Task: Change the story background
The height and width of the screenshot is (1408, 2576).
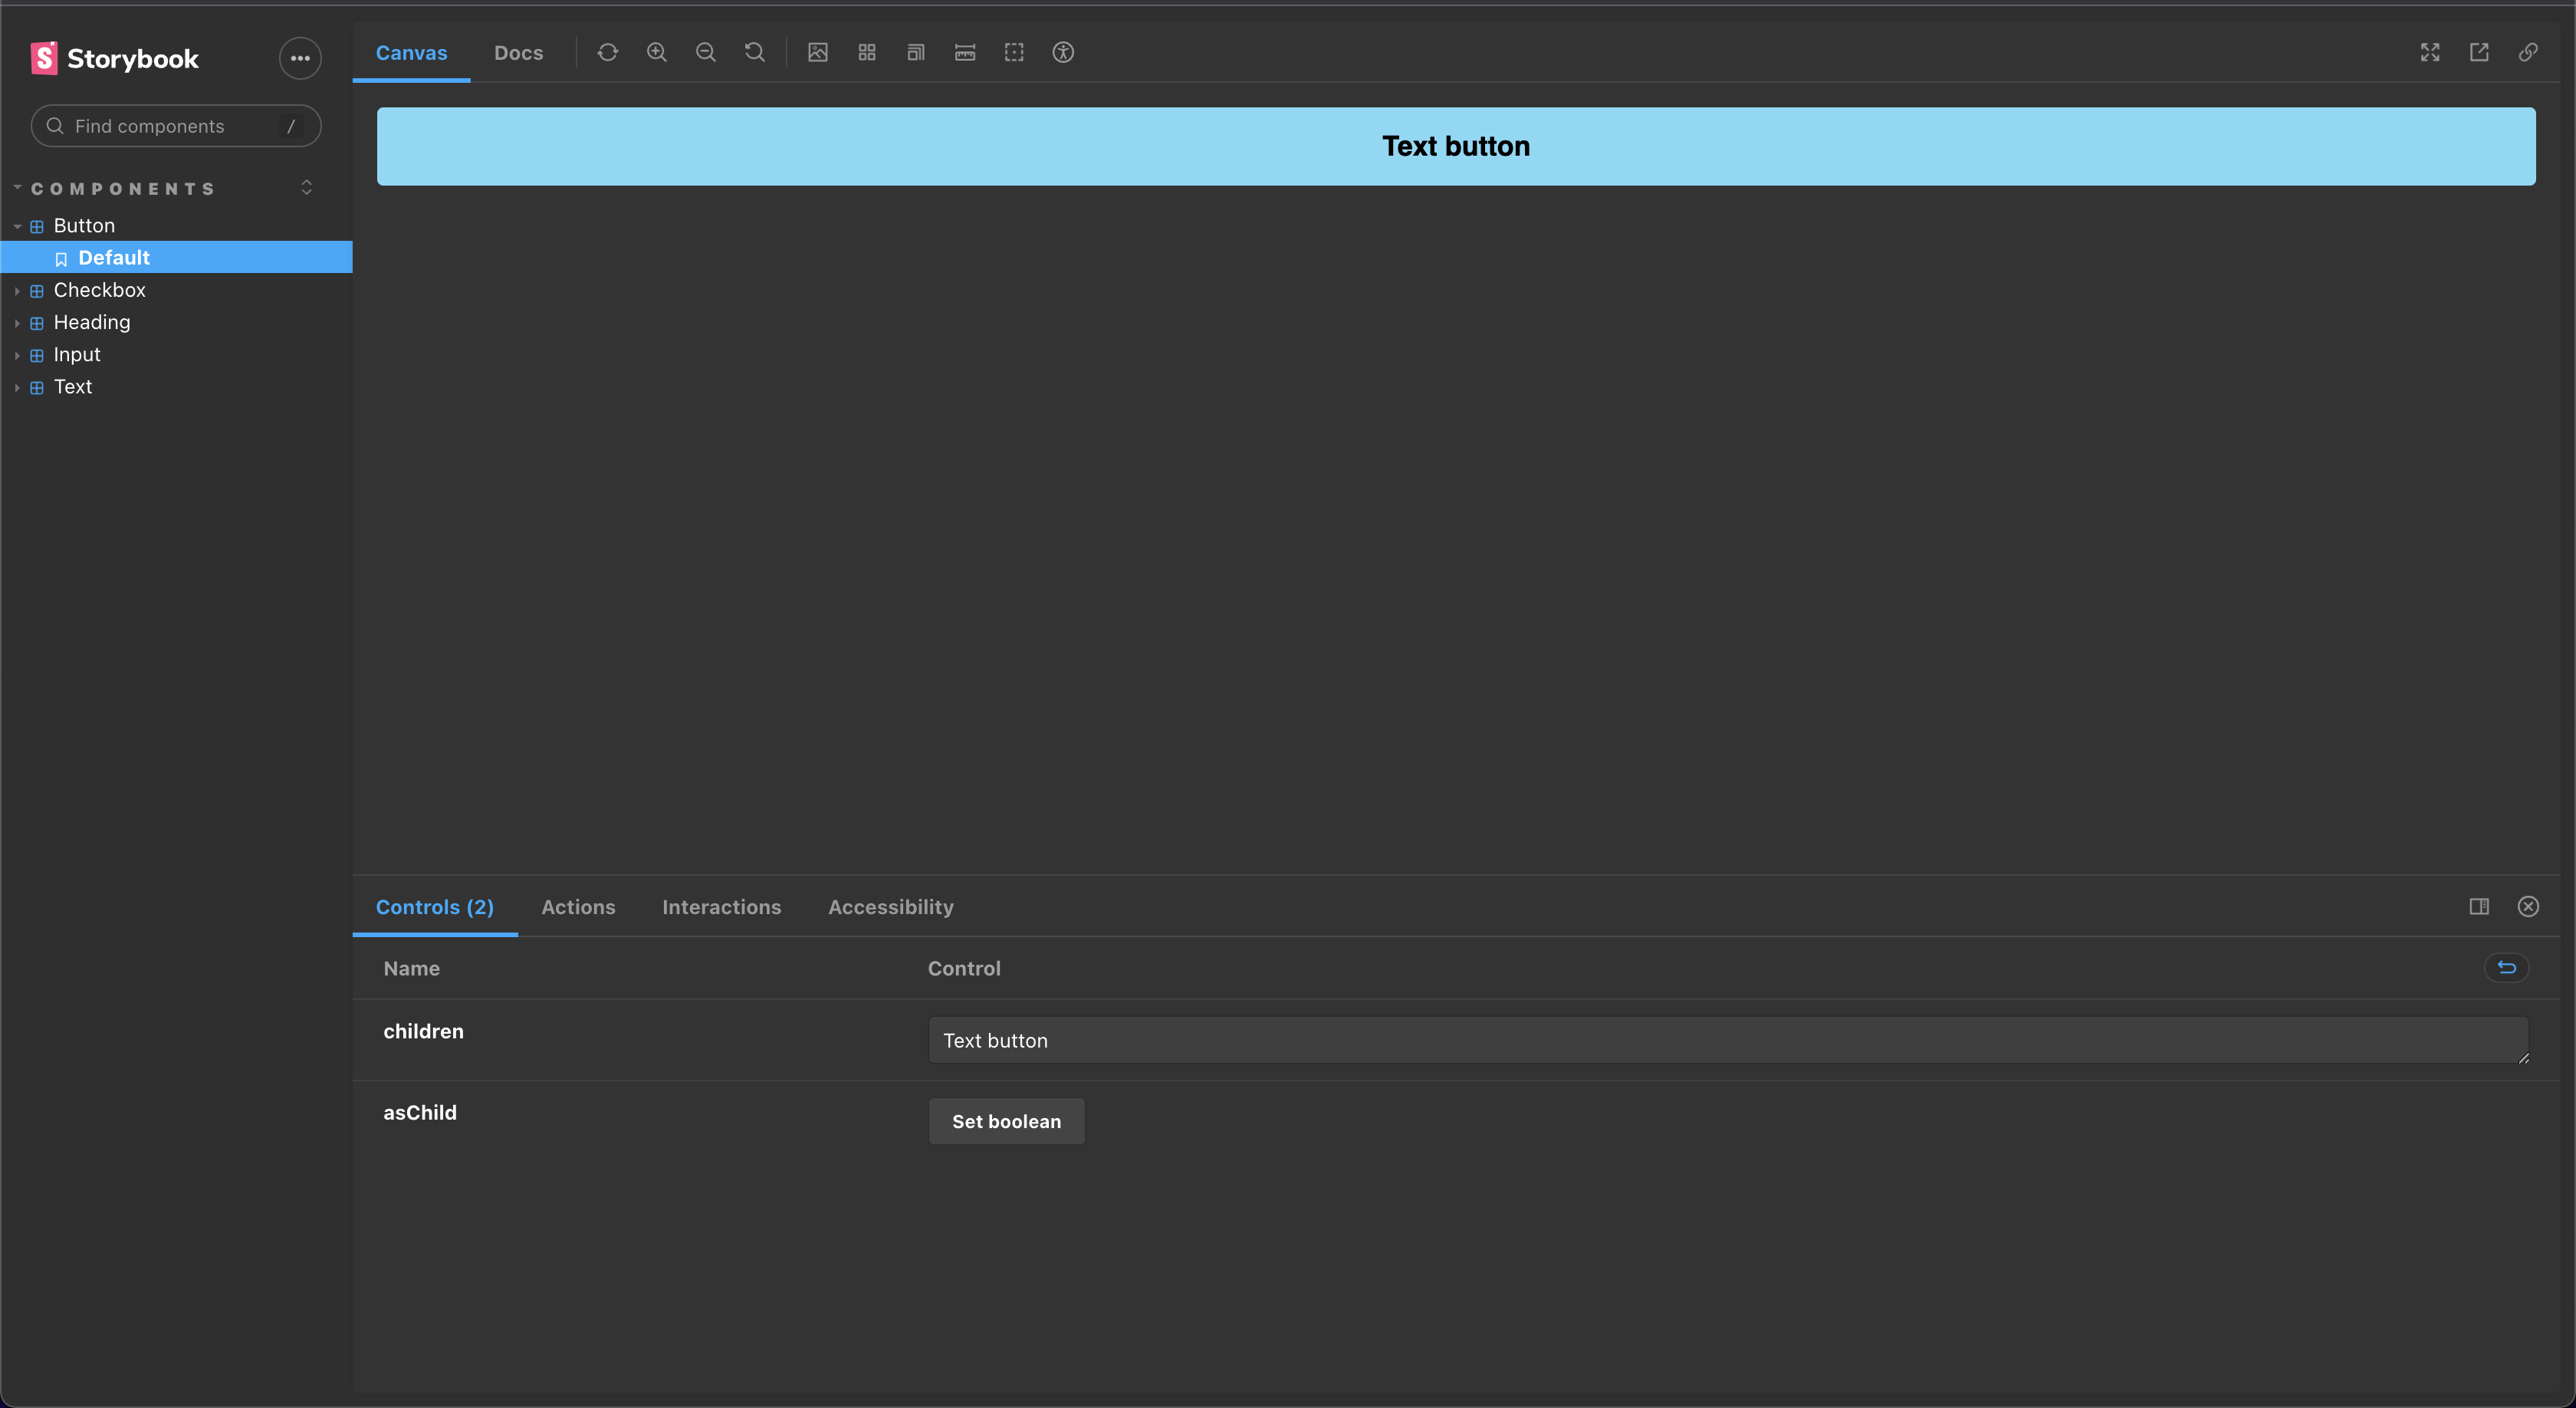Action: (x=818, y=52)
